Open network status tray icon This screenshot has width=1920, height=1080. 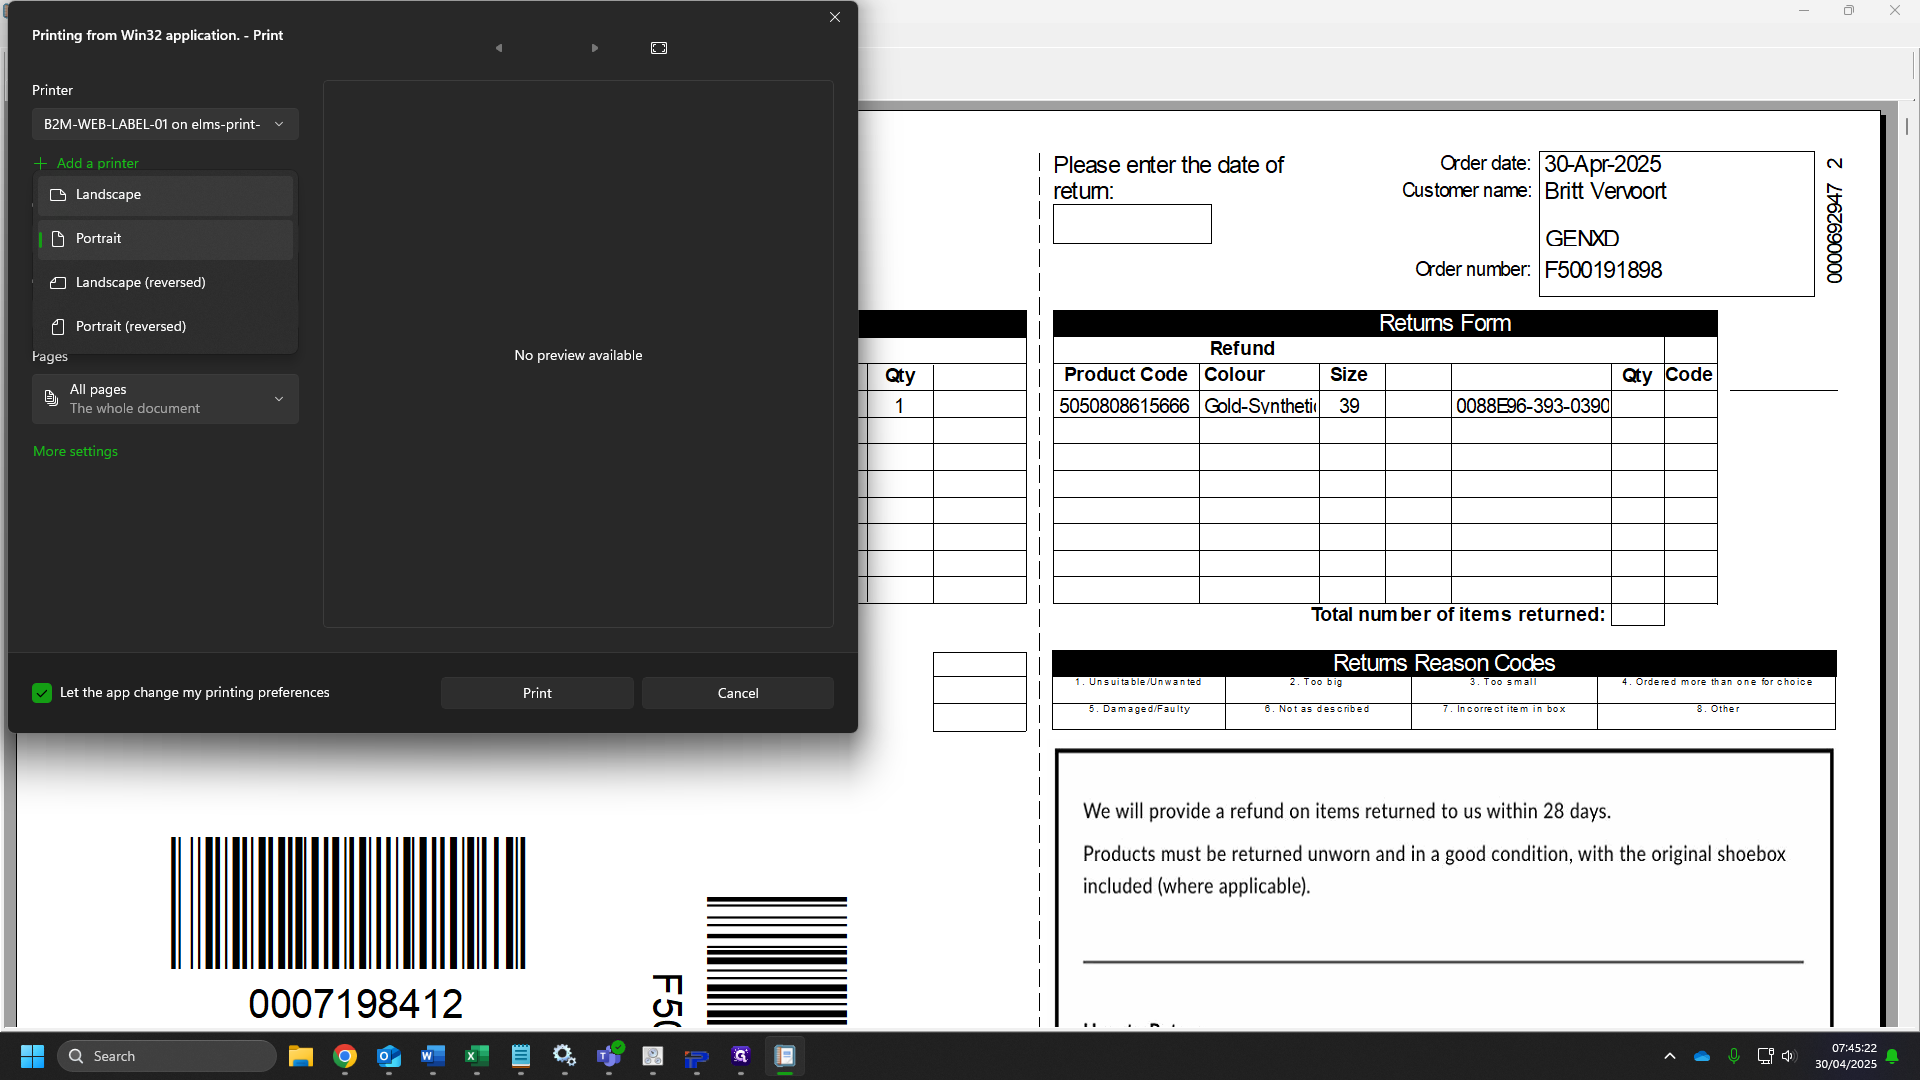1765,1056
